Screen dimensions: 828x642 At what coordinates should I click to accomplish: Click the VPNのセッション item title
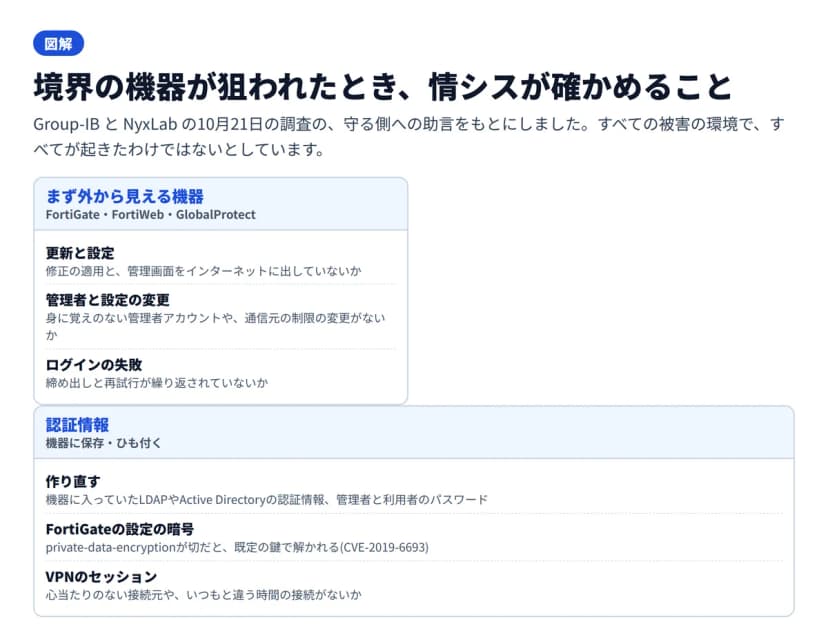[x=101, y=577]
